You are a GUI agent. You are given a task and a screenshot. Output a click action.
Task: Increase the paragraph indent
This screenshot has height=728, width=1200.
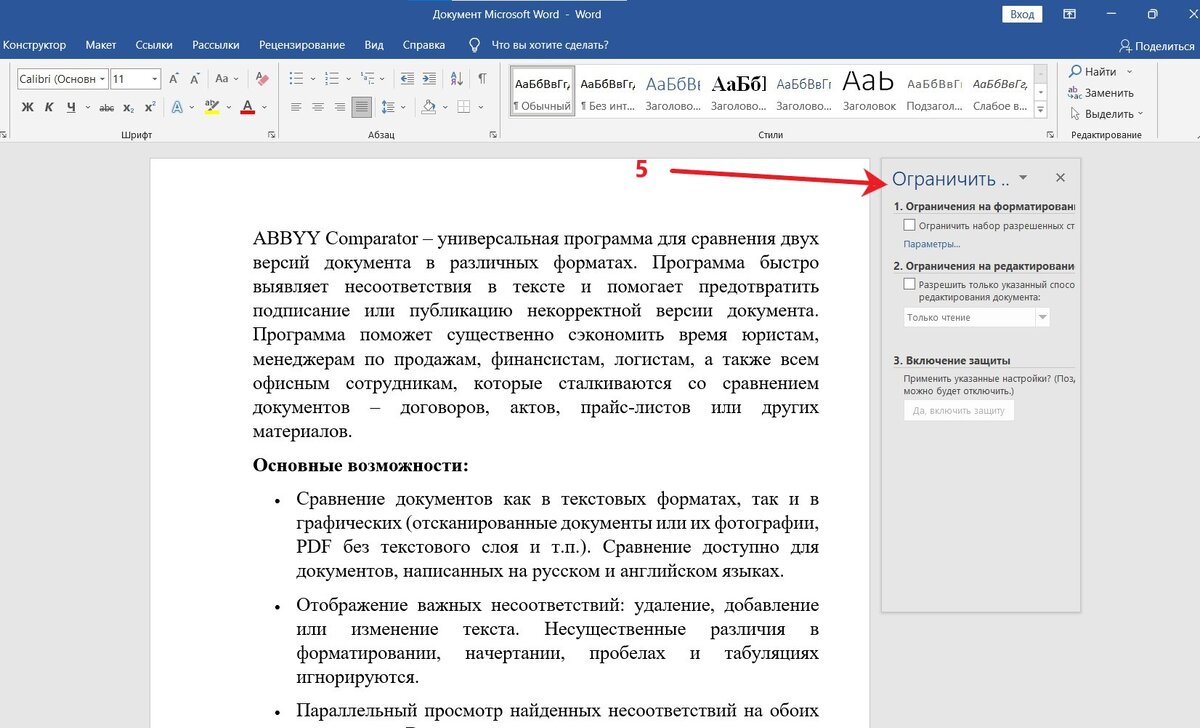pos(428,78)
